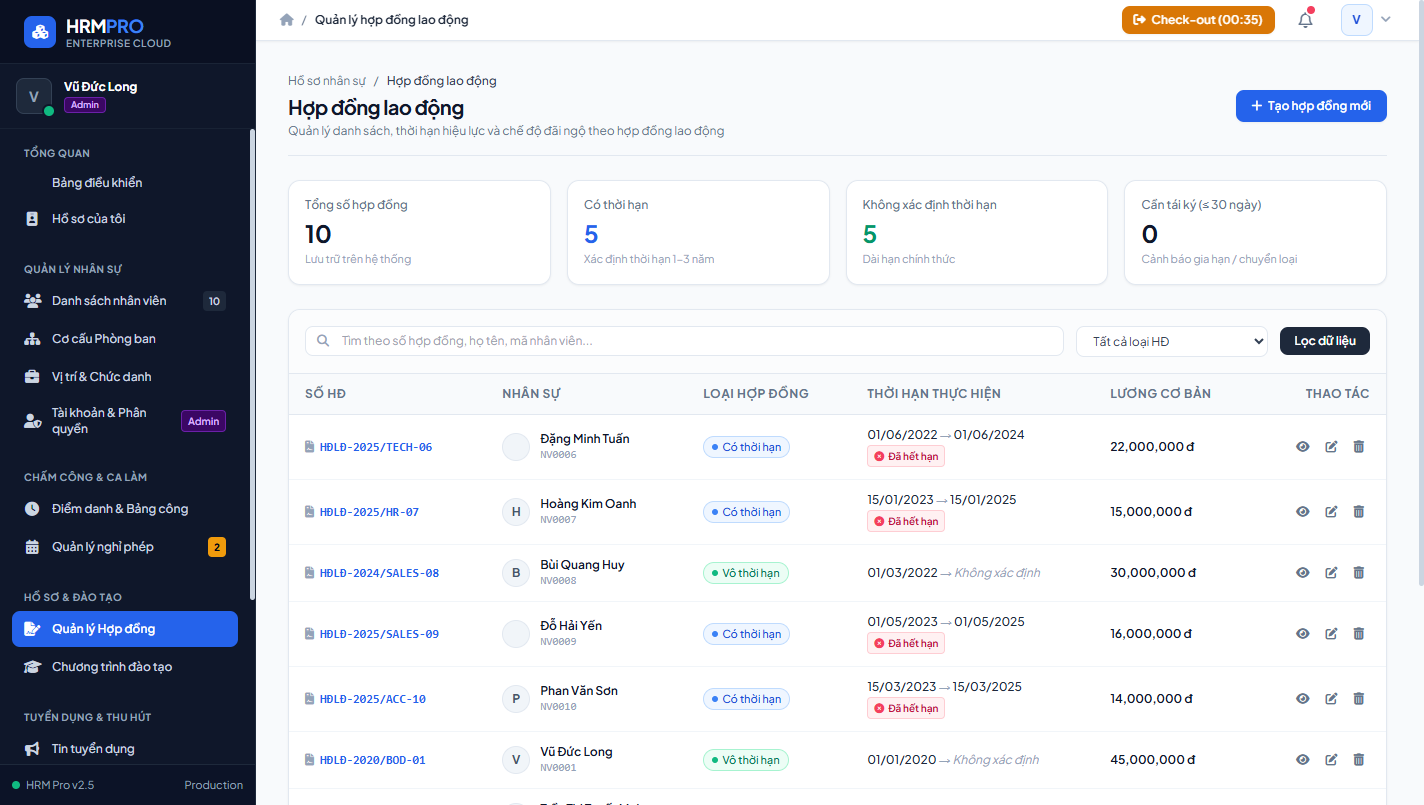Open contract link HĐLĐ-2025/HR-07

pyautogui.click(x=369, y=512)
